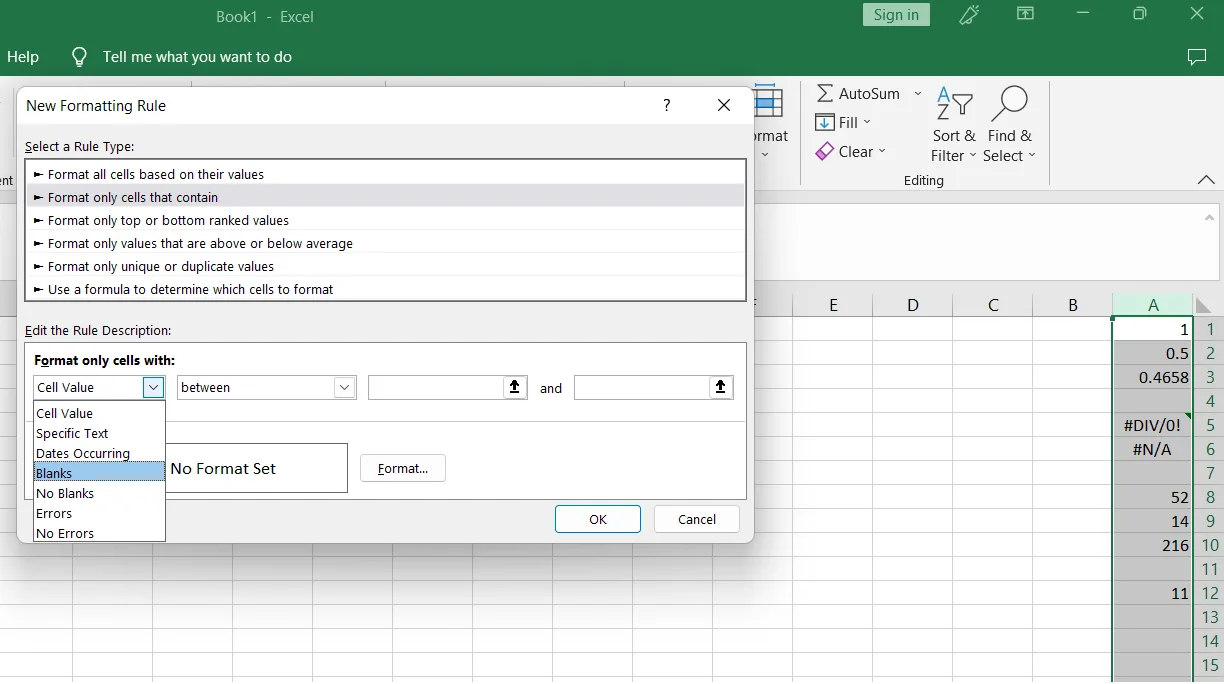1224x684 pixels.
Task: Click the Fill down-arrow icon
Action: pos(825,122)
